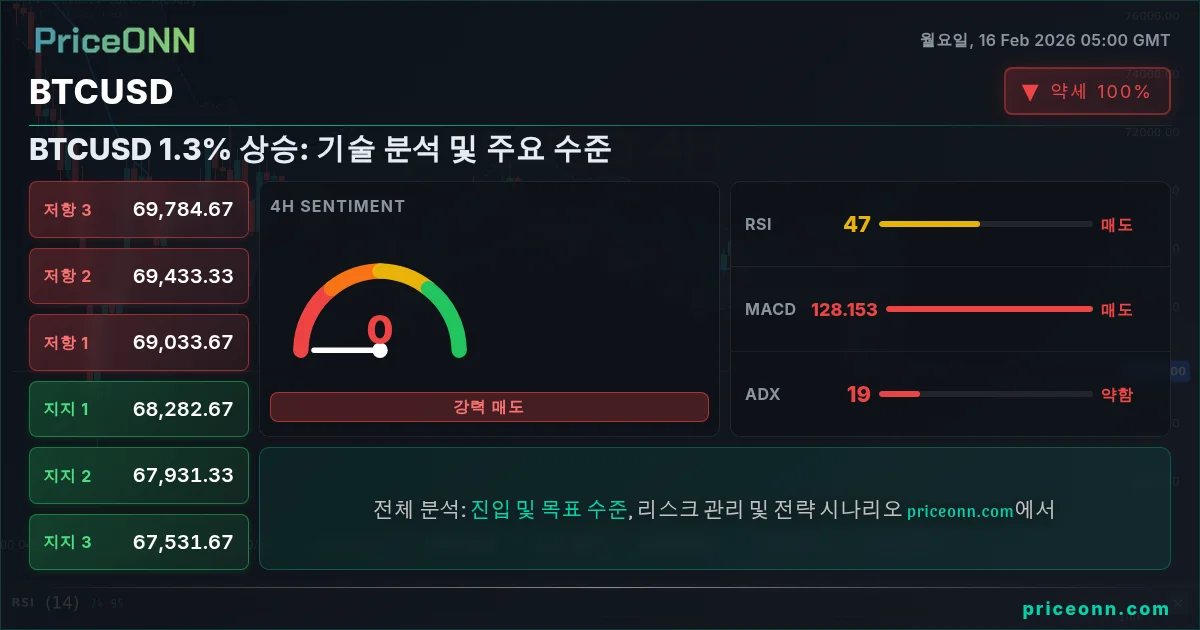Image resolution: width=1200 pixels, height=630 pixels.
Task: Click the 강력 매도 signal bar
Action: click(489, 407)
